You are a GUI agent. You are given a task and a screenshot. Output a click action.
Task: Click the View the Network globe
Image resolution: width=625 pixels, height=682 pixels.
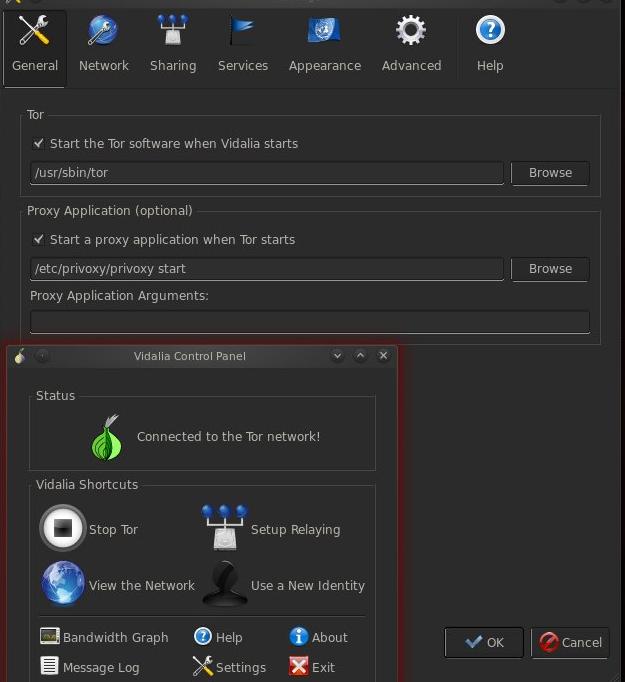tap(63, 585)
